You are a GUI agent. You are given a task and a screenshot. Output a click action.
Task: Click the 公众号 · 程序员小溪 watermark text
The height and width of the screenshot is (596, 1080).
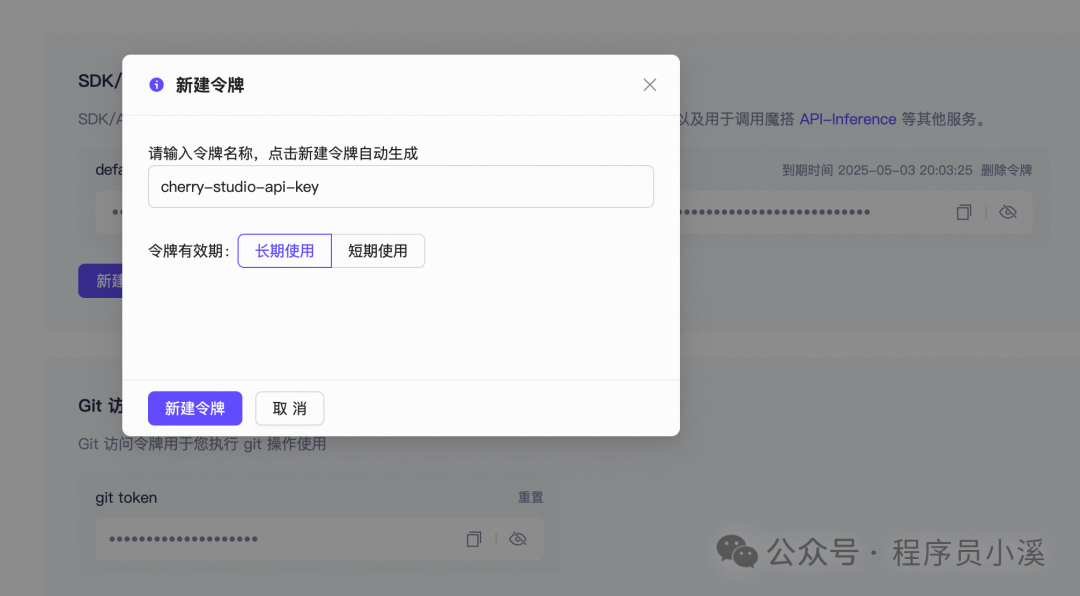[906, 552]
